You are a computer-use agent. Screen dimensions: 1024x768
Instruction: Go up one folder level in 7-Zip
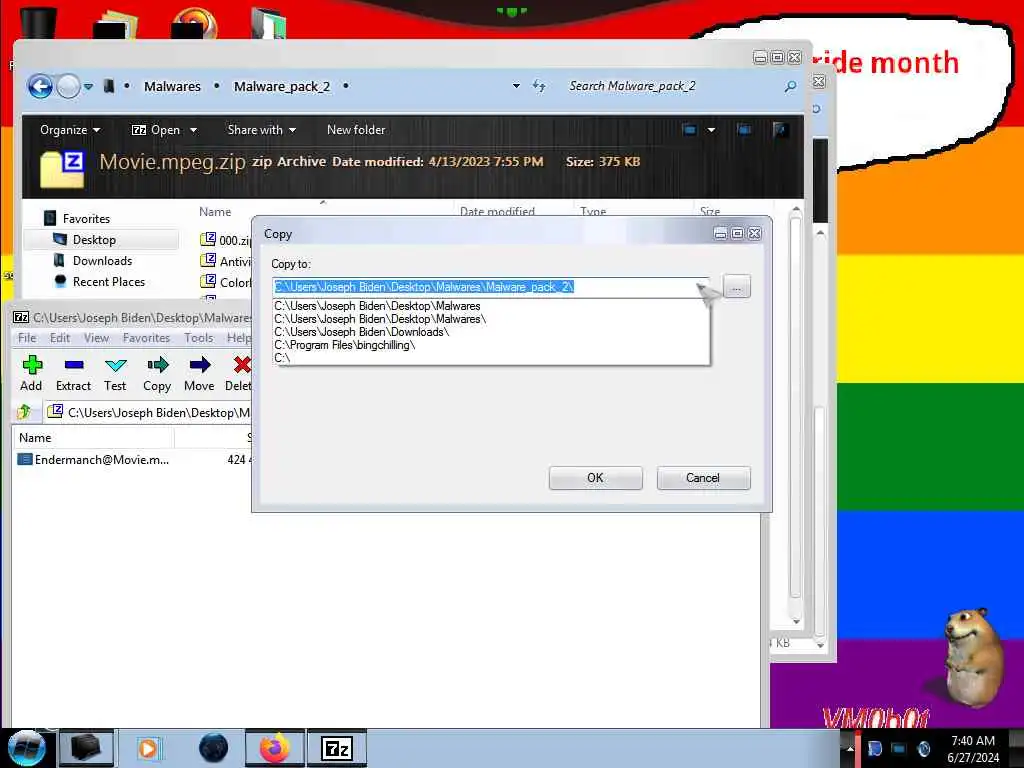point(25,412)
